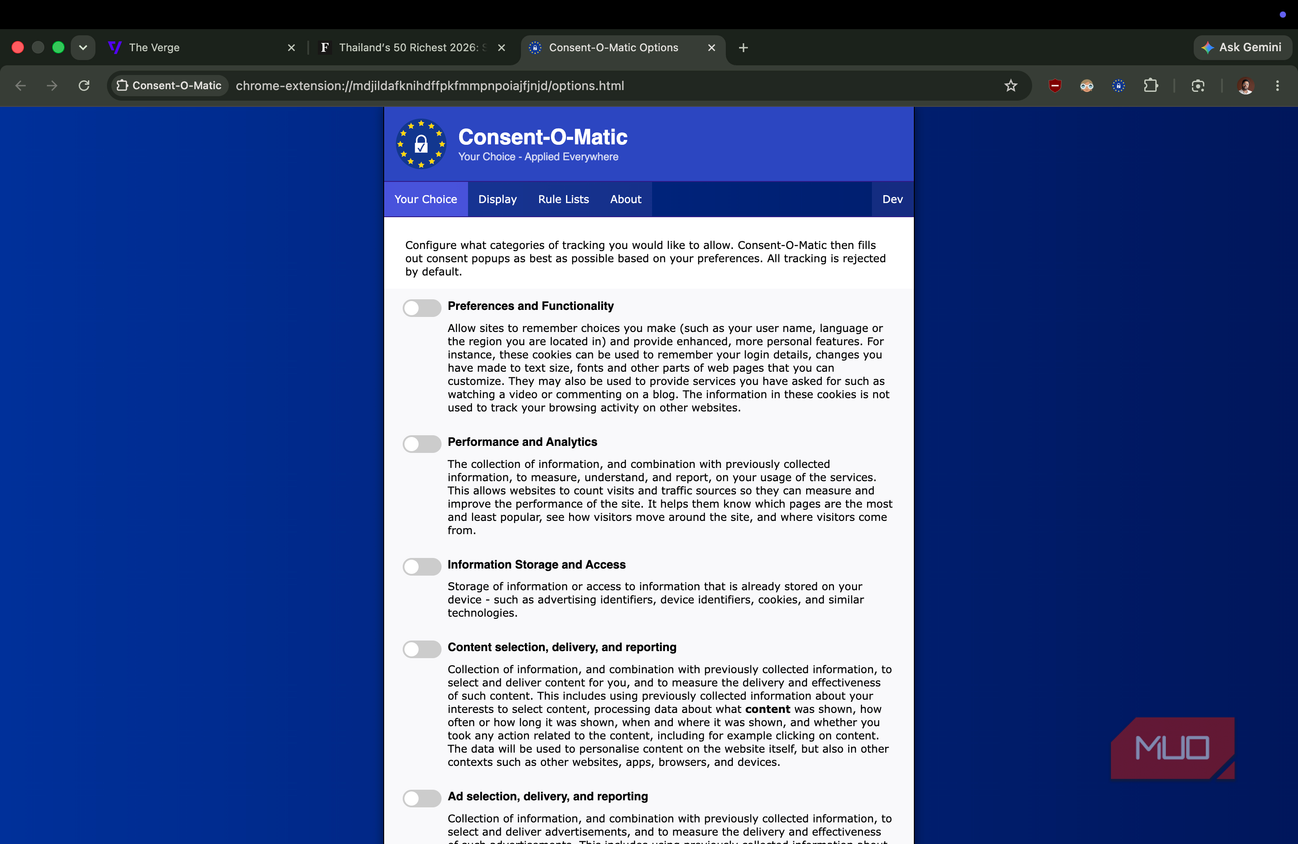1298x844 pixels.
Task: Open the glasses-face extension icon in toolbar
Action: click(1087, 86)
